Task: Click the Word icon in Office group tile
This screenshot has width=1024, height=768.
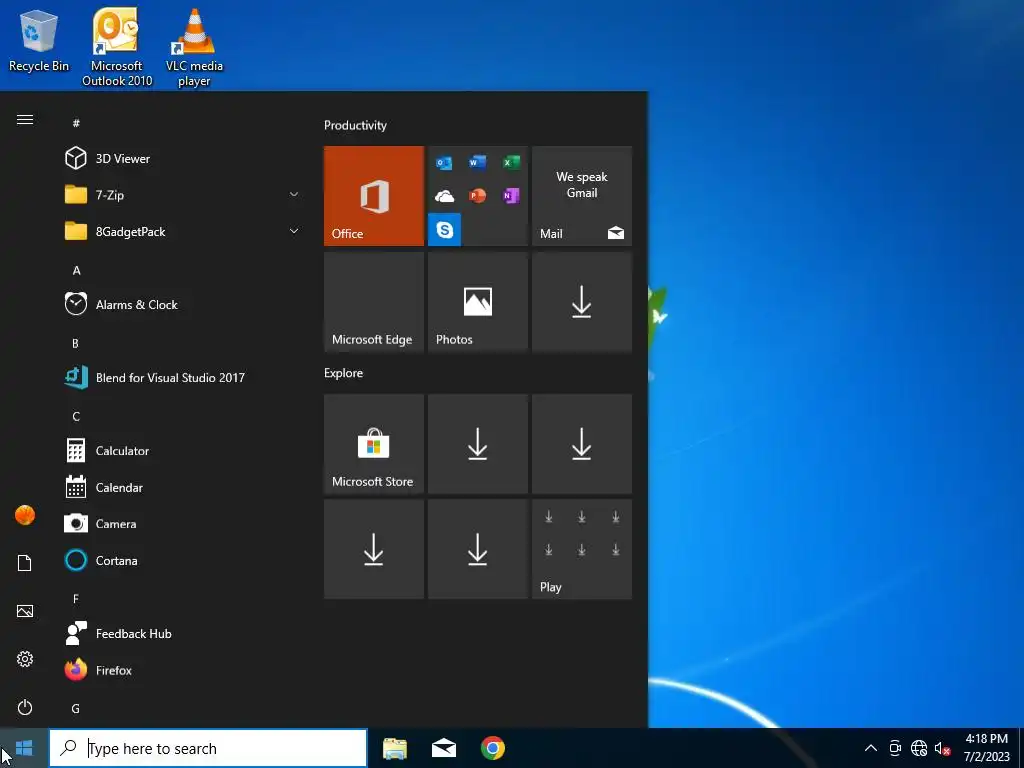Action: (477, 162)
